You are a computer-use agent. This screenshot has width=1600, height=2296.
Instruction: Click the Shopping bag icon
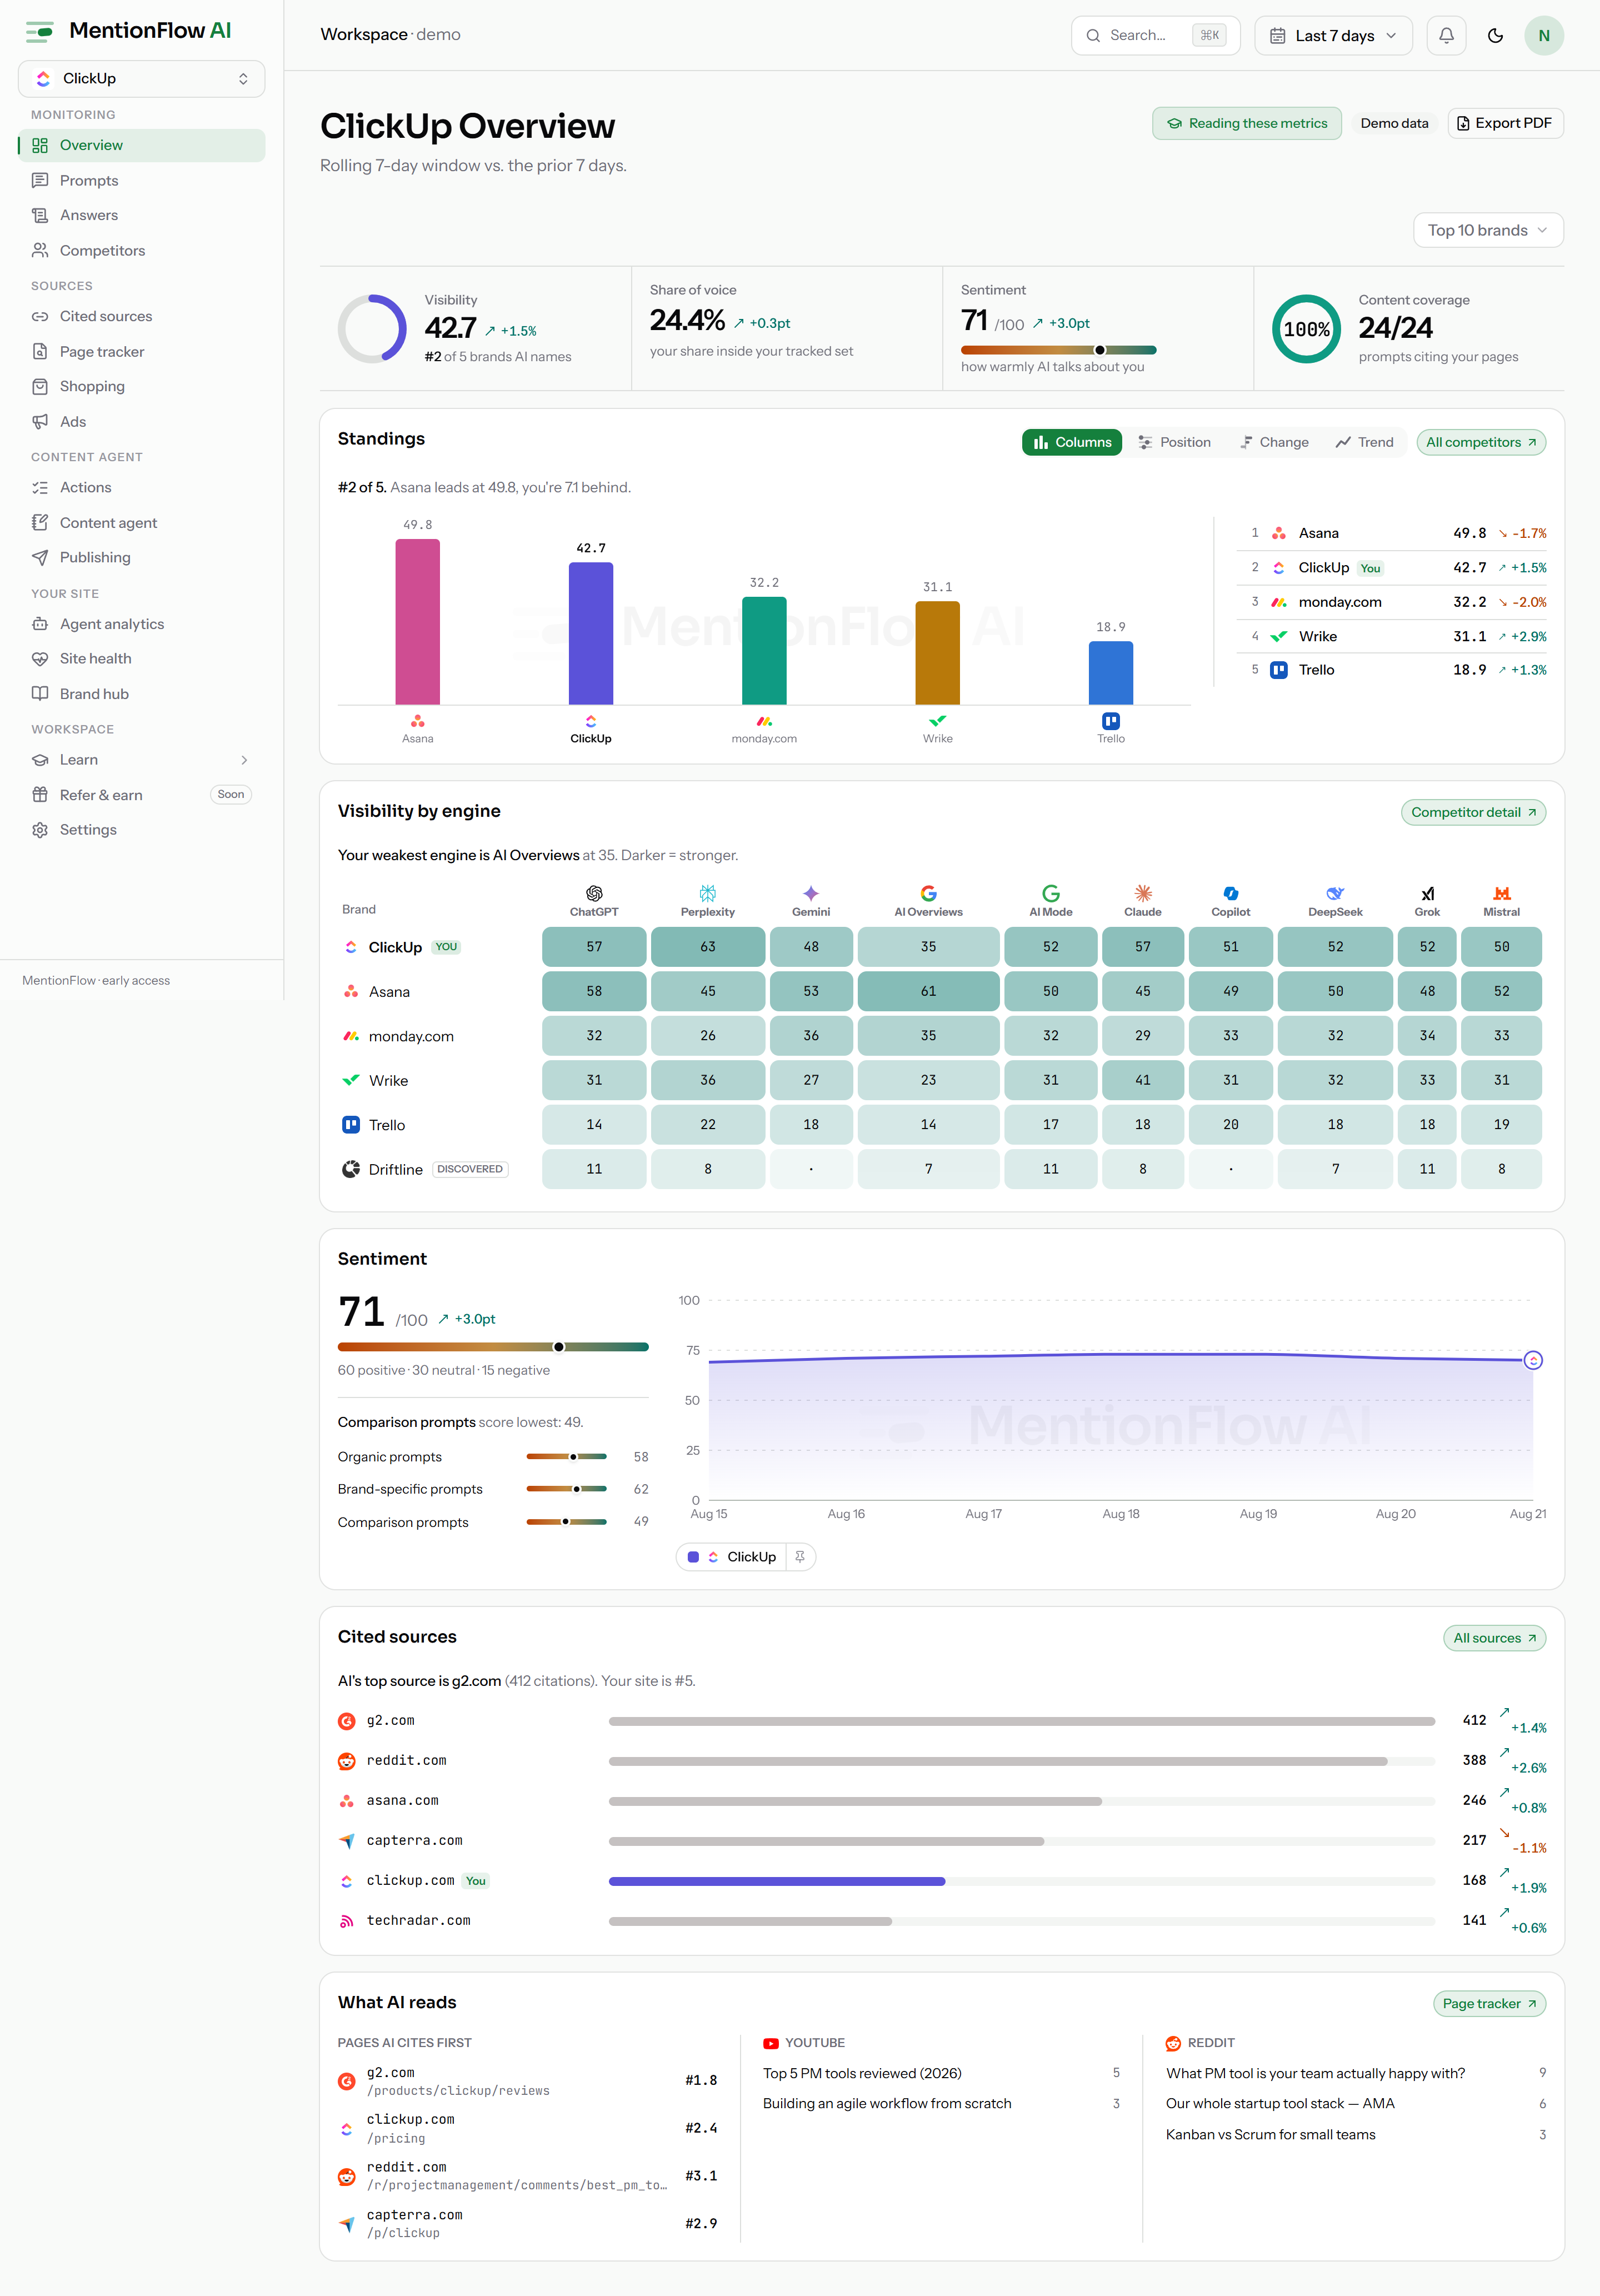[x=40, y=386]
